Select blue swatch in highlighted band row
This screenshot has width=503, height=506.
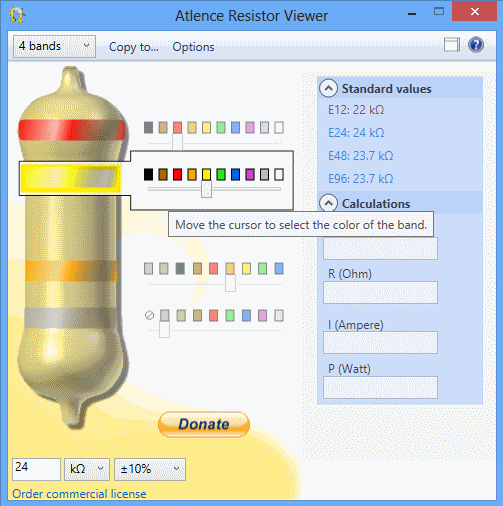(235, 174)
